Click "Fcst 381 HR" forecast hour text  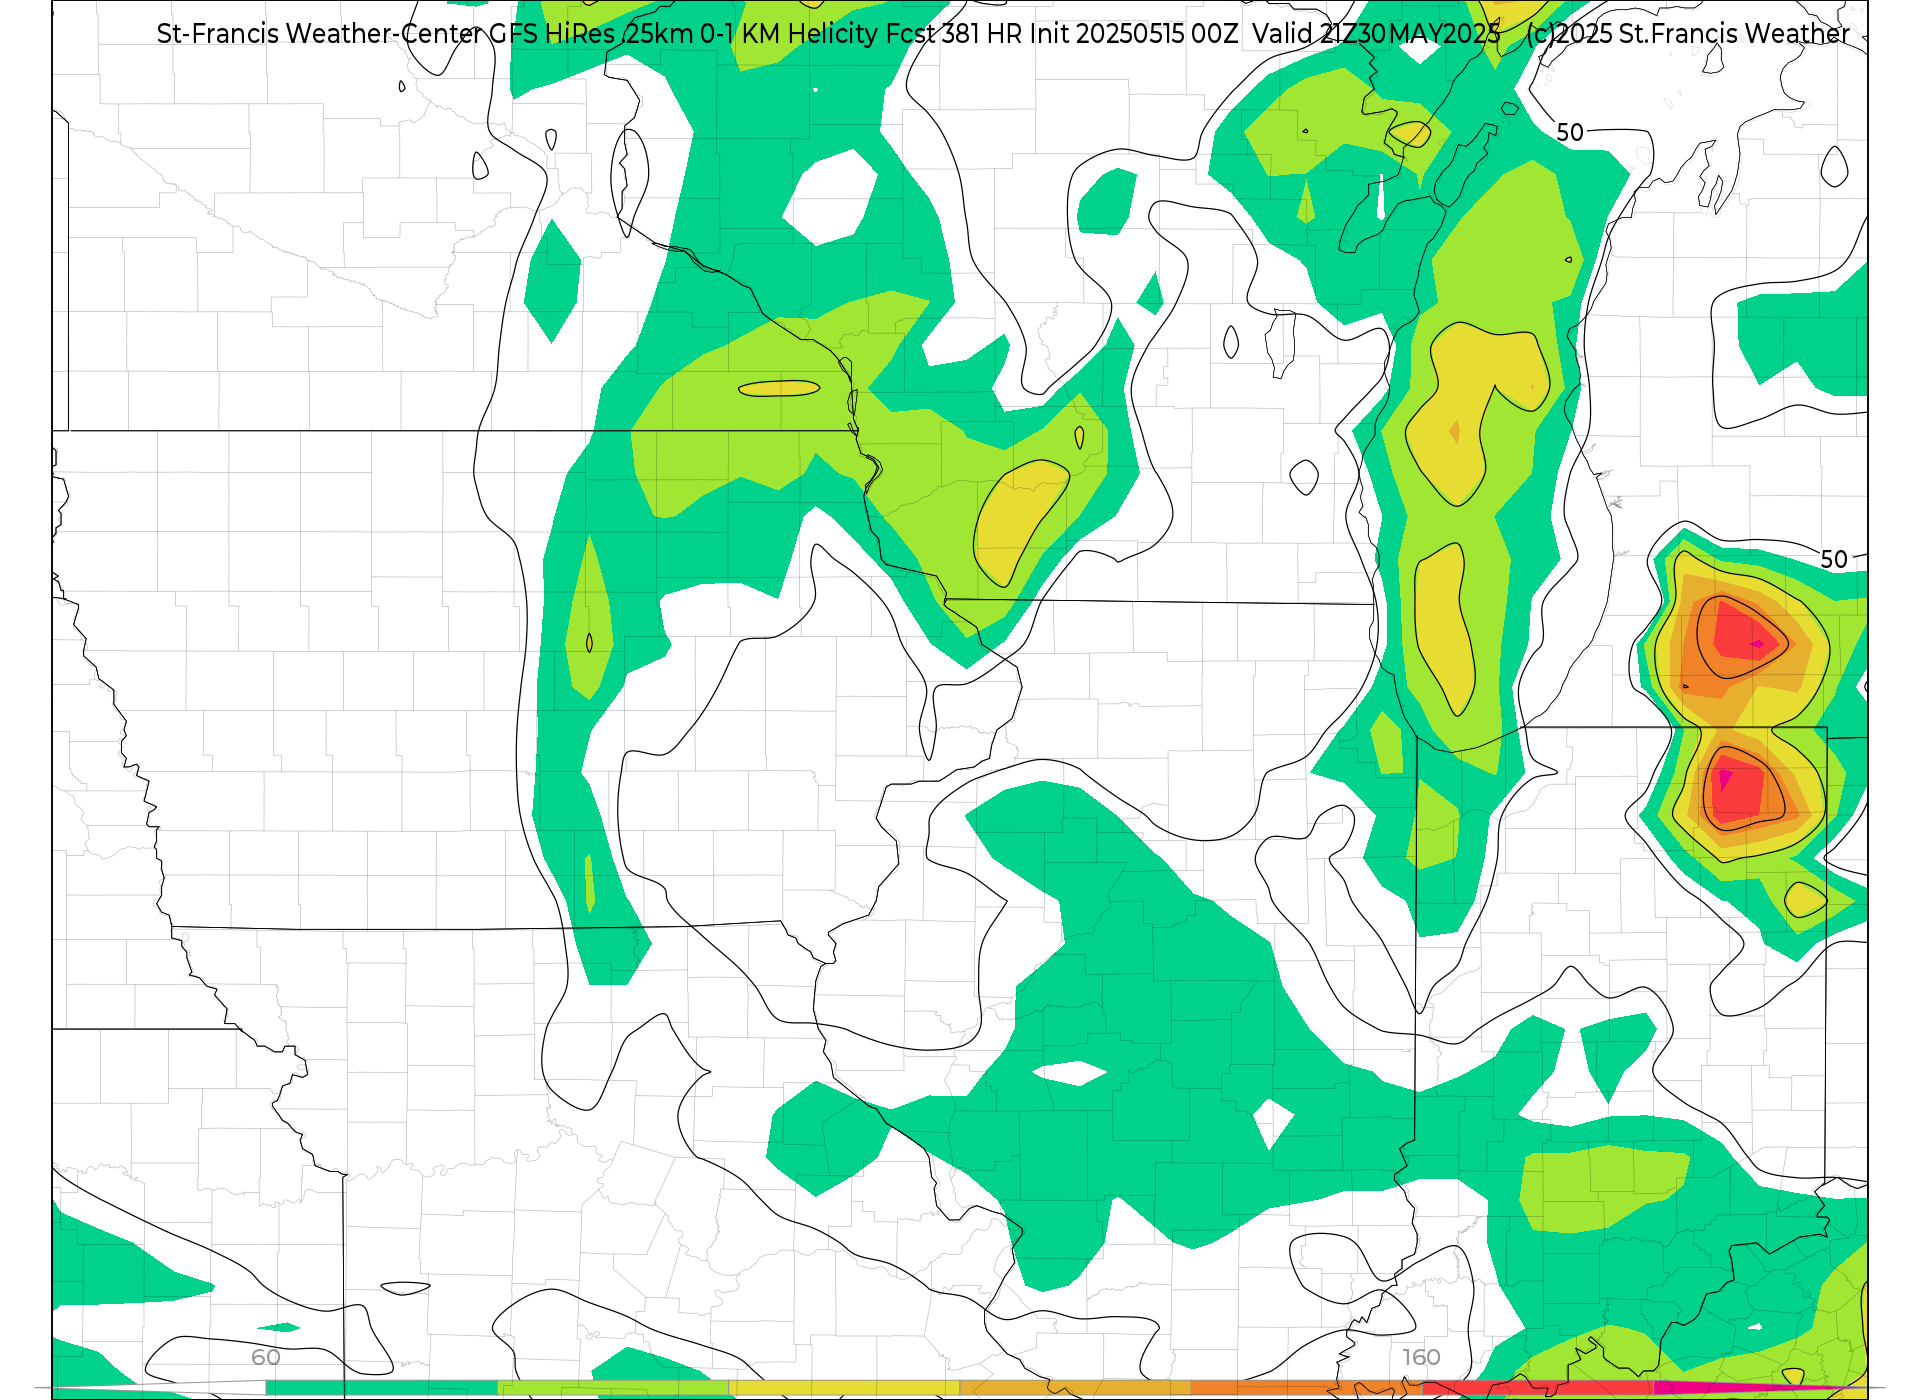pos(954,34)
